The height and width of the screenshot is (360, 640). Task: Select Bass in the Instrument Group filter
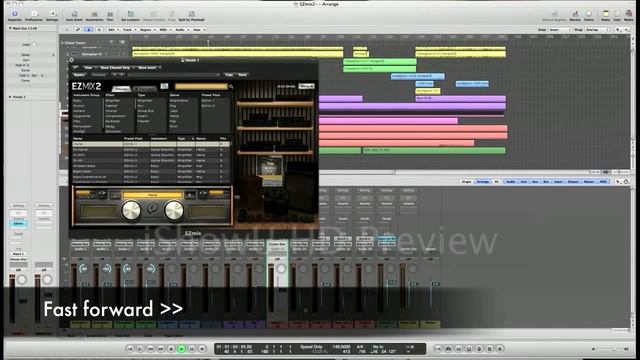point(77,100)
